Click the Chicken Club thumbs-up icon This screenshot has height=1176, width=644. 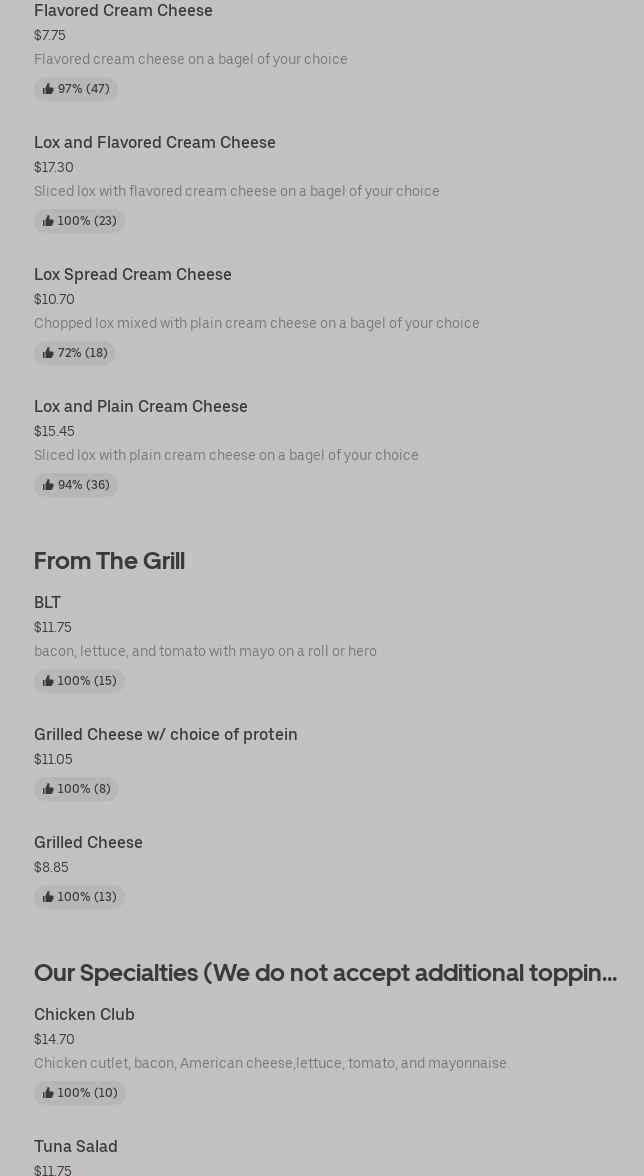tap(48, 1093)
